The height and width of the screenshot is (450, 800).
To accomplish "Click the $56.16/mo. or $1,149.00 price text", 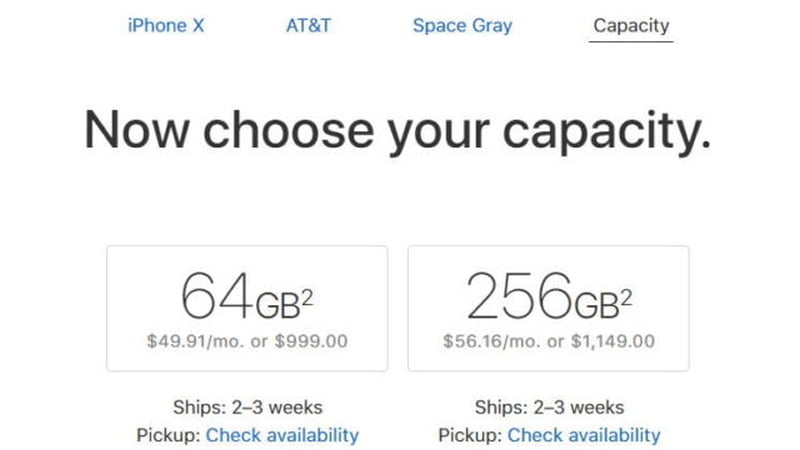I will tap(549, 341).
